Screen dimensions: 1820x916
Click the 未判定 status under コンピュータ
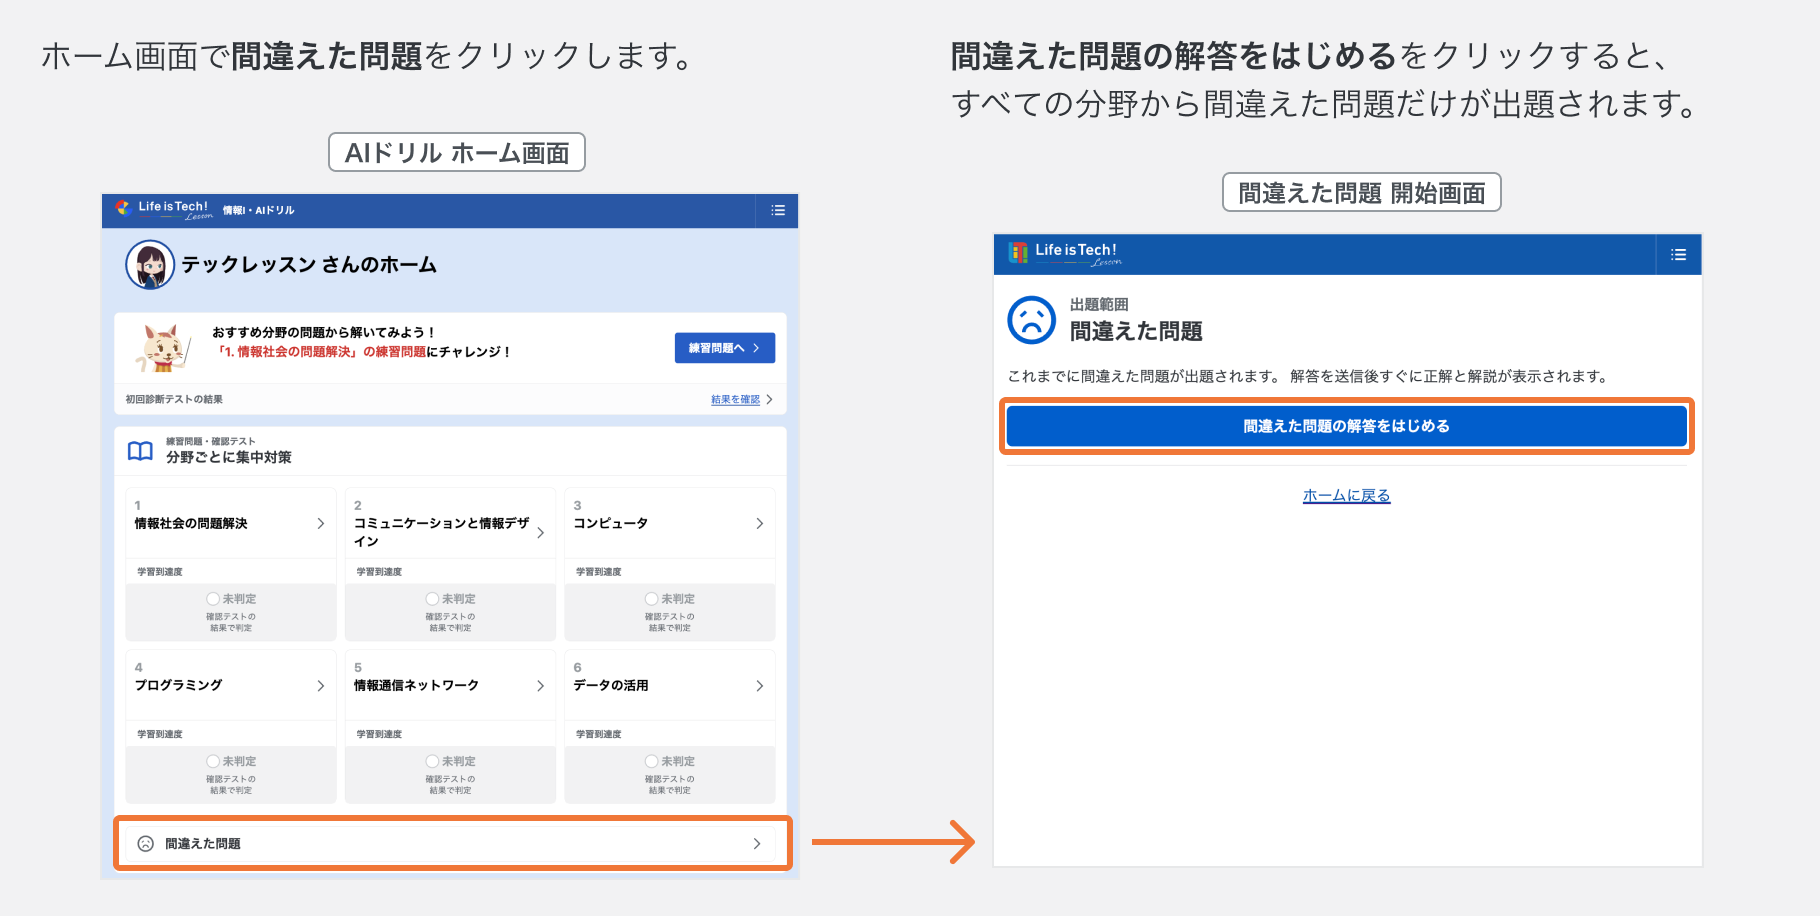pyautogui.click(x=670, y=599)
